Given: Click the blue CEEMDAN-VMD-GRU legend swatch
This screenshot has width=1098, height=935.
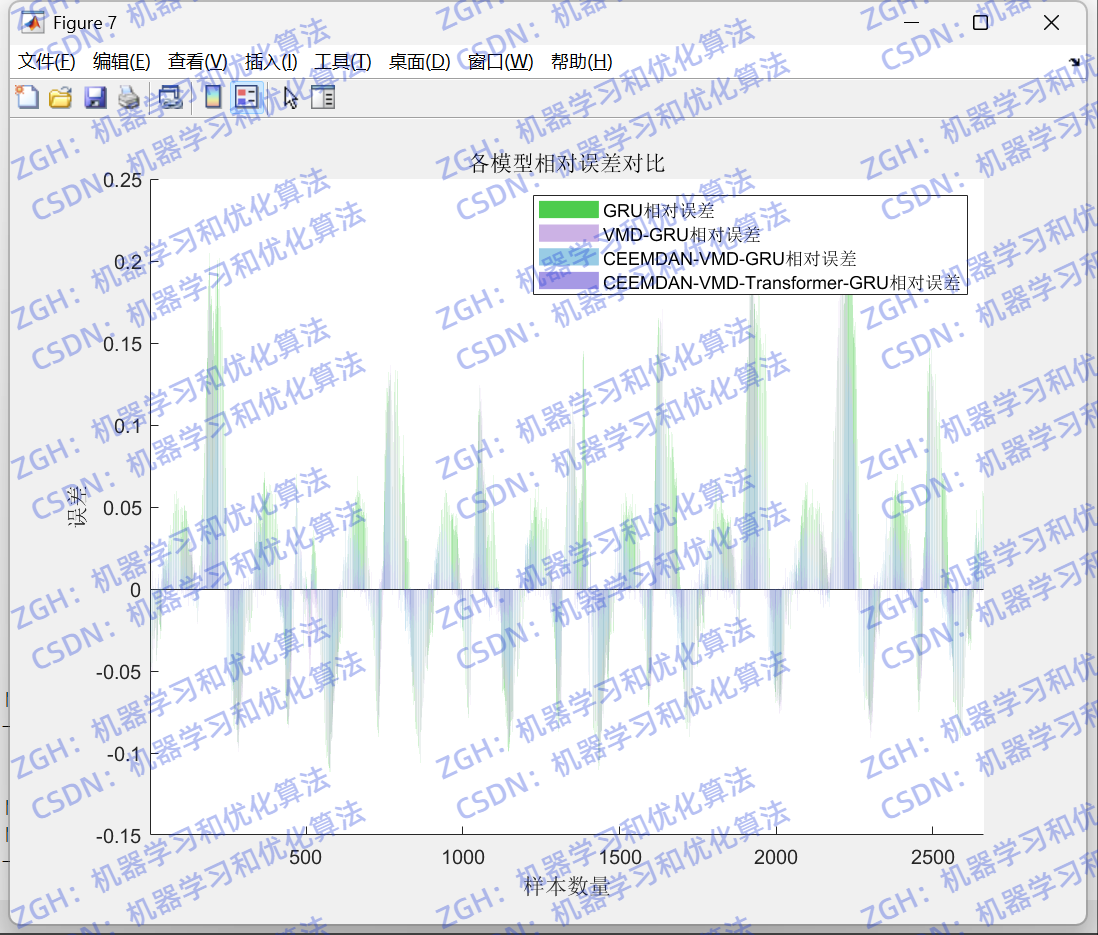Looking at the screenshot, I should point(569,258).
